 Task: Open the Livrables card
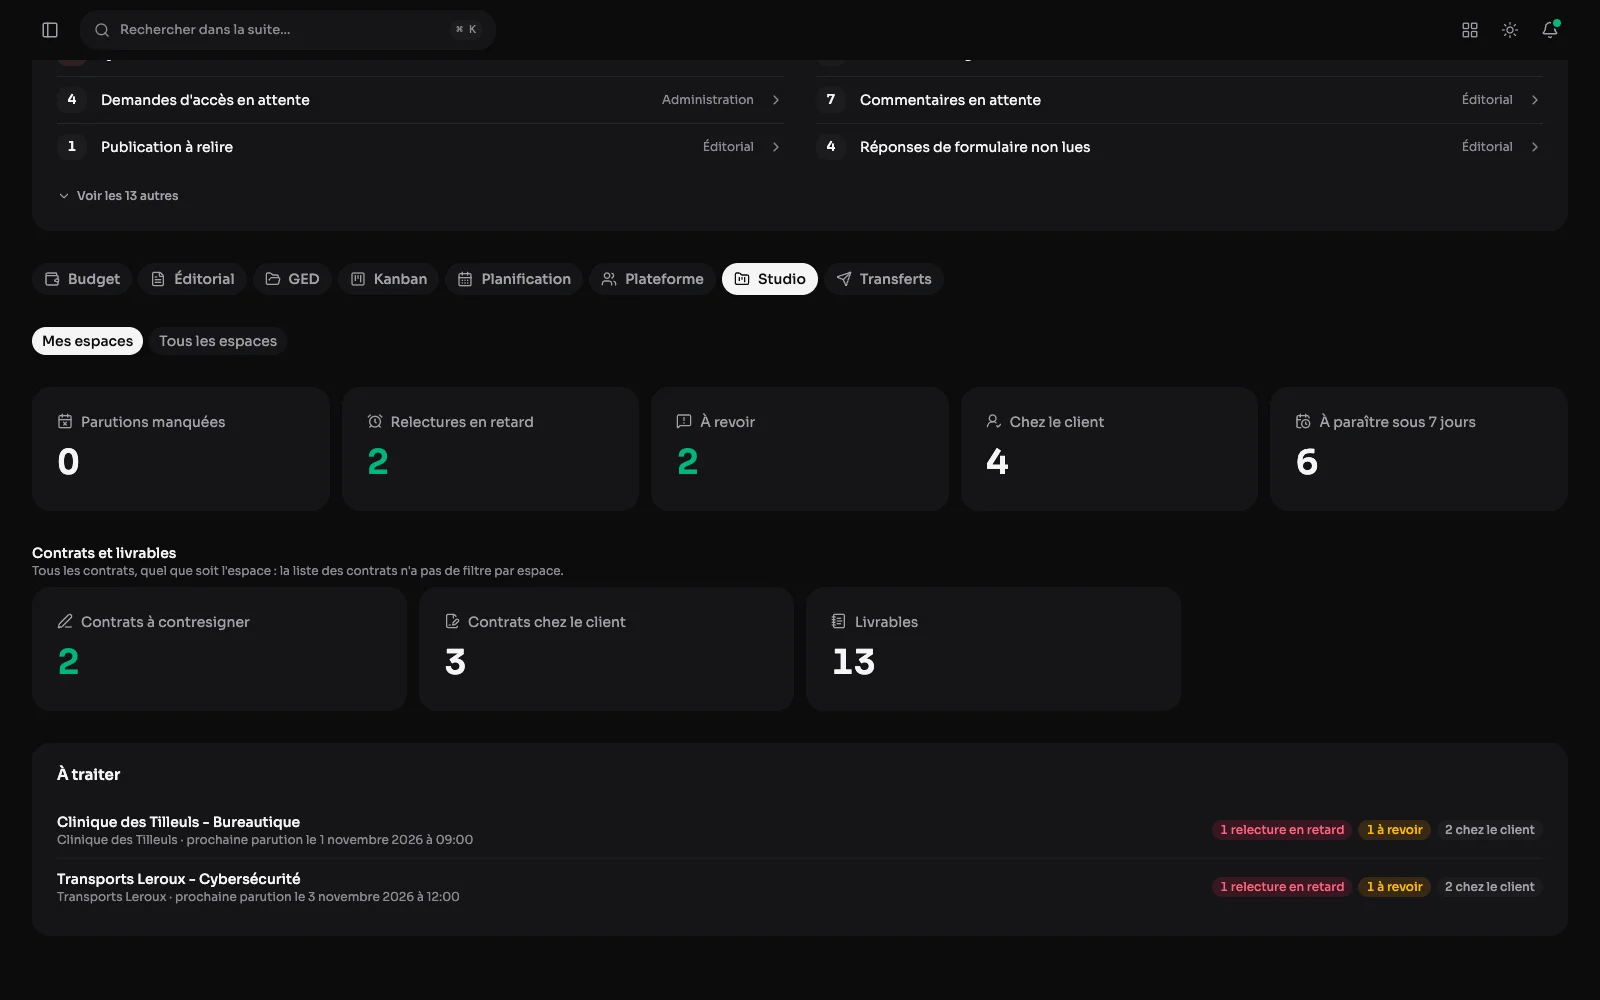click(x=993, y=649)
